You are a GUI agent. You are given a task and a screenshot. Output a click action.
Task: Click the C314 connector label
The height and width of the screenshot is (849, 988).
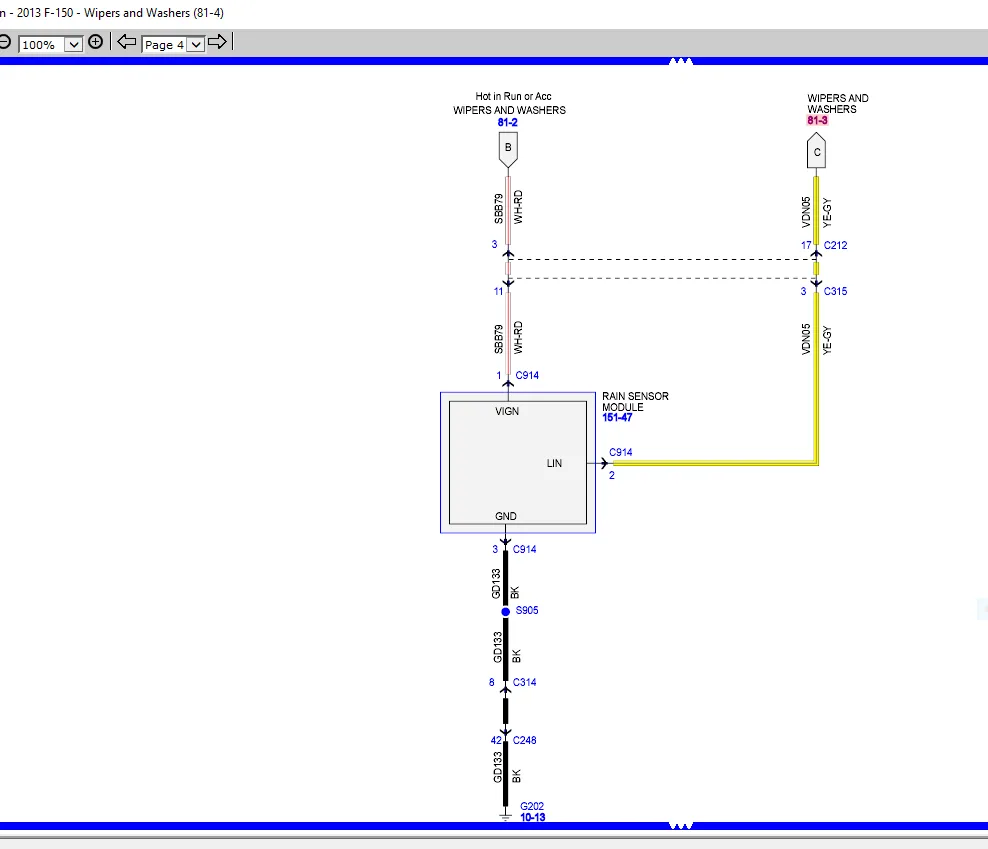(524, 682)
